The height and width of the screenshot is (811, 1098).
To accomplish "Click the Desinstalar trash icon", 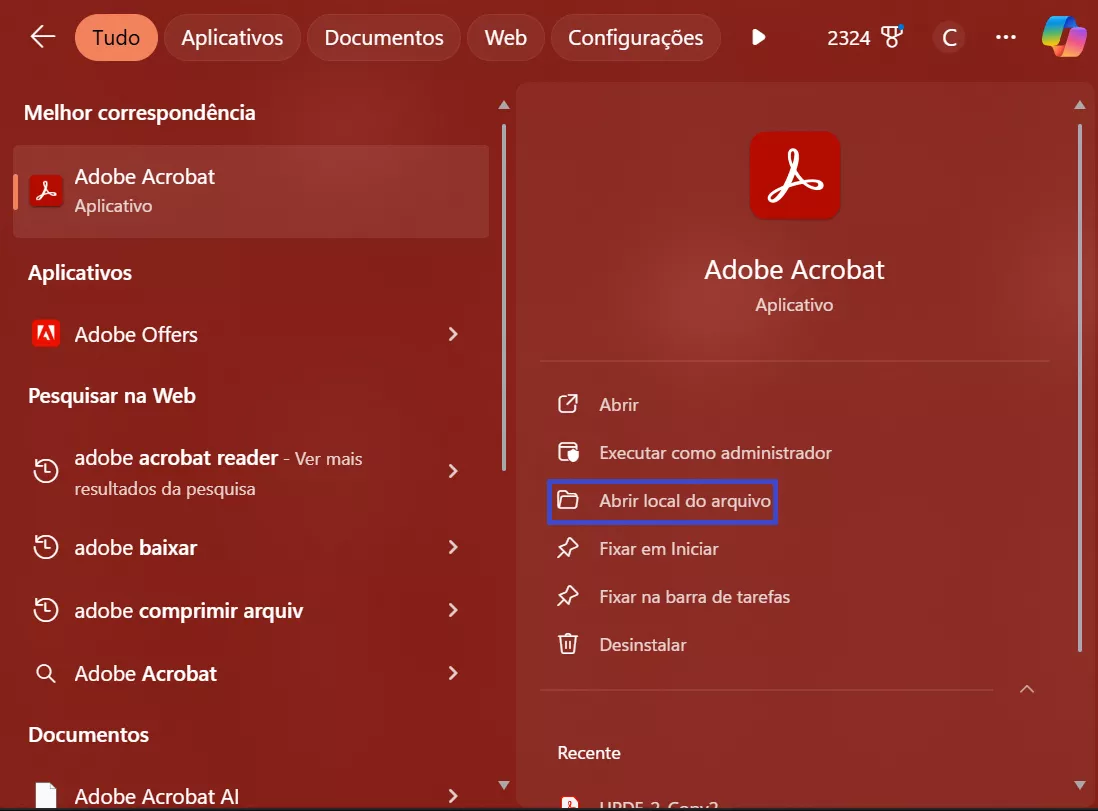I will 568,644.
